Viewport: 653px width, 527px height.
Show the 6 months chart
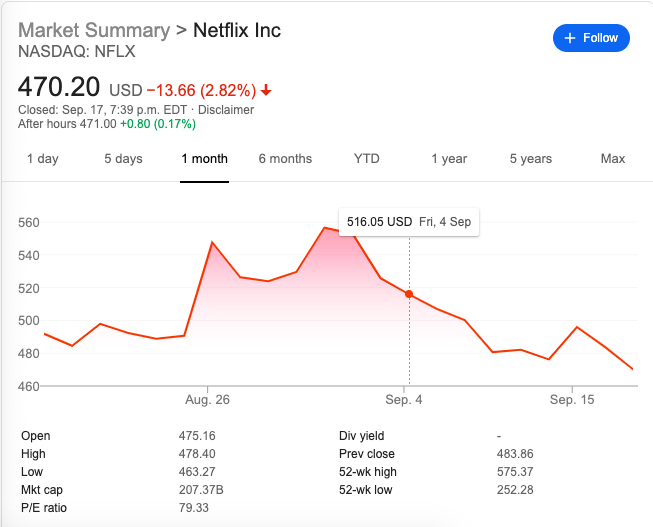(x=285, y=159)
